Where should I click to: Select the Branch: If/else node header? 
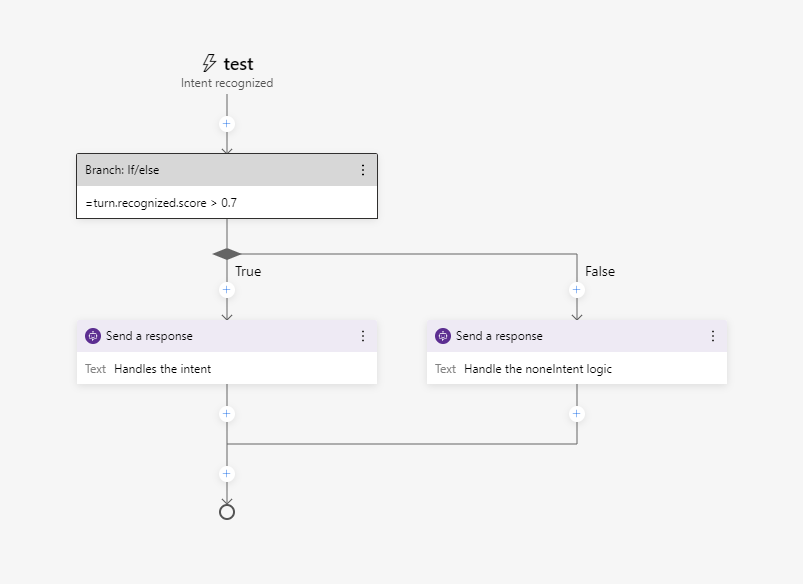(200, 169)
